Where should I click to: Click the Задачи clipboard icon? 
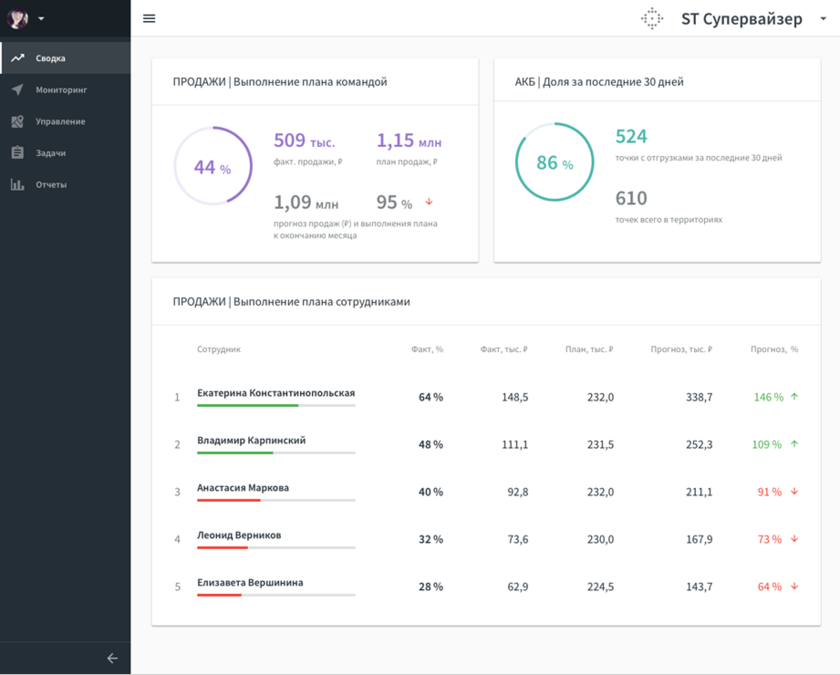pyautogui.click(x=17, y=153)
